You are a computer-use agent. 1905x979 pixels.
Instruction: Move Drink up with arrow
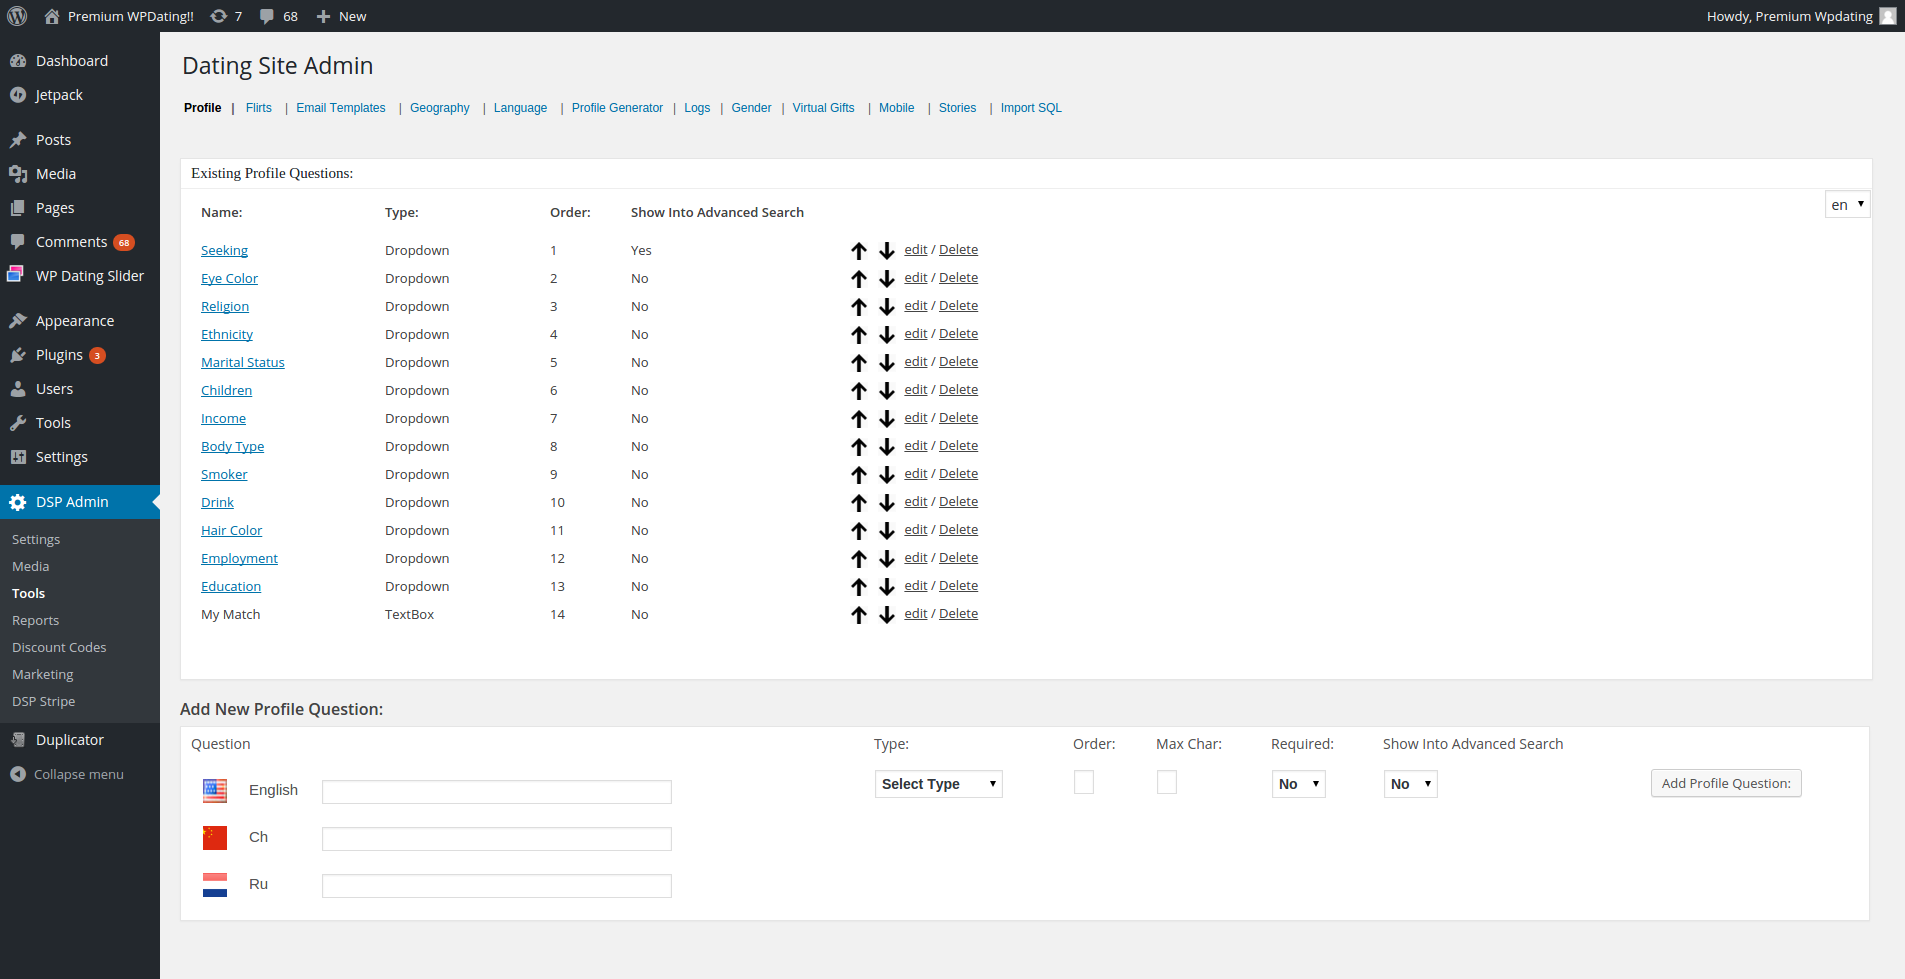click(x=859, y=503)
